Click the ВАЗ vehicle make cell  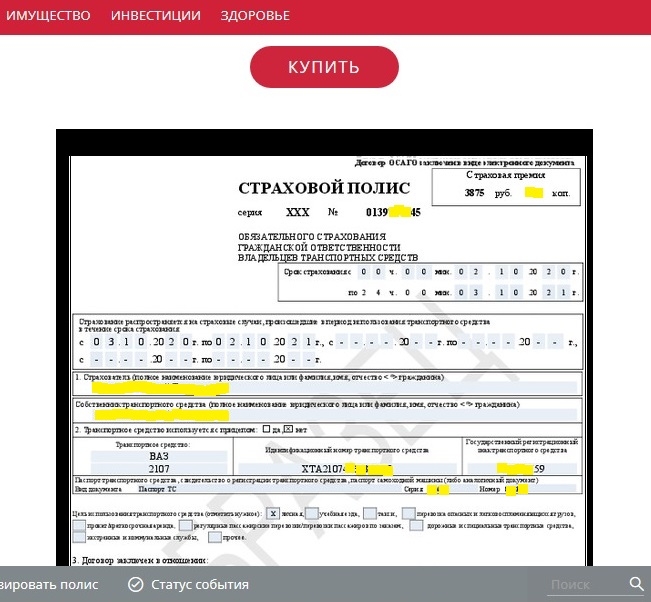pos(159,456)
